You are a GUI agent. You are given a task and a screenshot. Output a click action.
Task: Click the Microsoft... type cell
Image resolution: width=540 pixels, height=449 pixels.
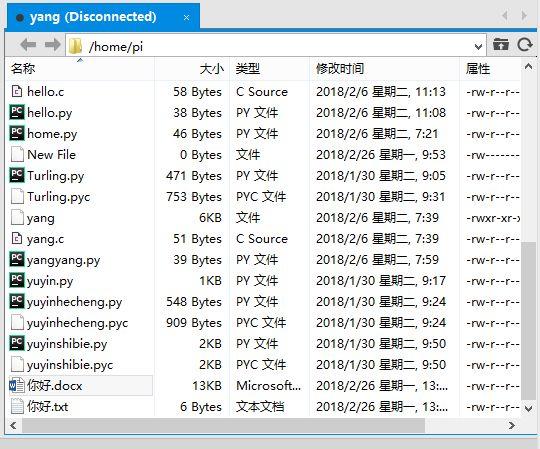click(x=268, y=386)
